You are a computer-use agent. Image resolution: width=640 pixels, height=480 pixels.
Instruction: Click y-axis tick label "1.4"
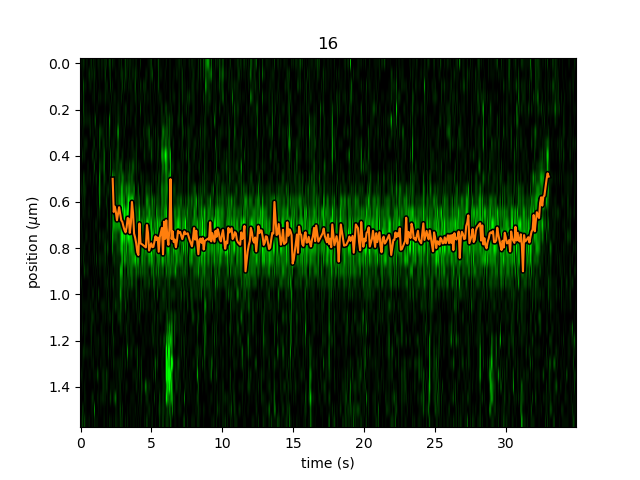point(59,387)
